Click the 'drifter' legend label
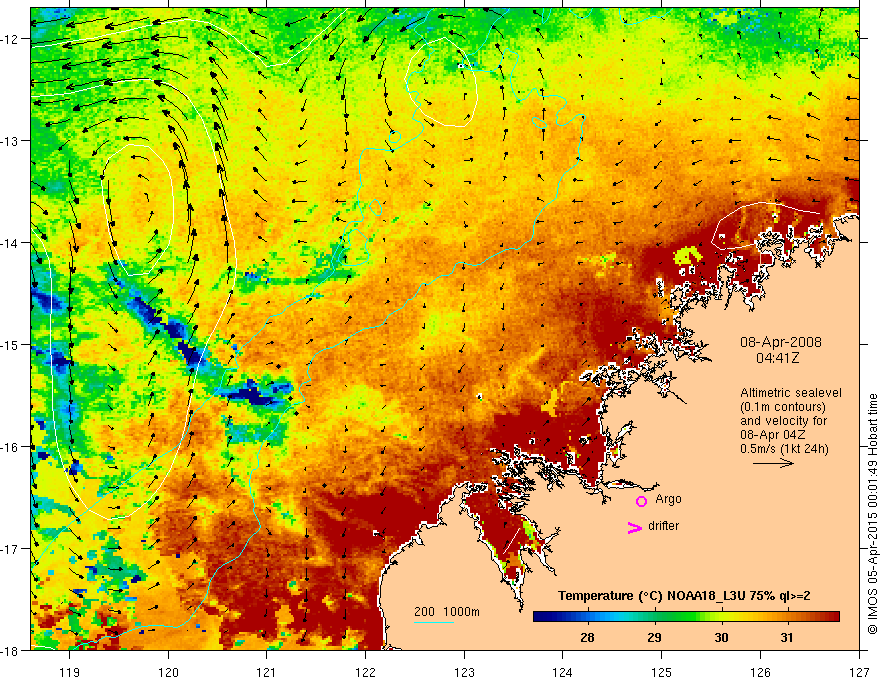The image size is (880, 680). pos(663,526)
